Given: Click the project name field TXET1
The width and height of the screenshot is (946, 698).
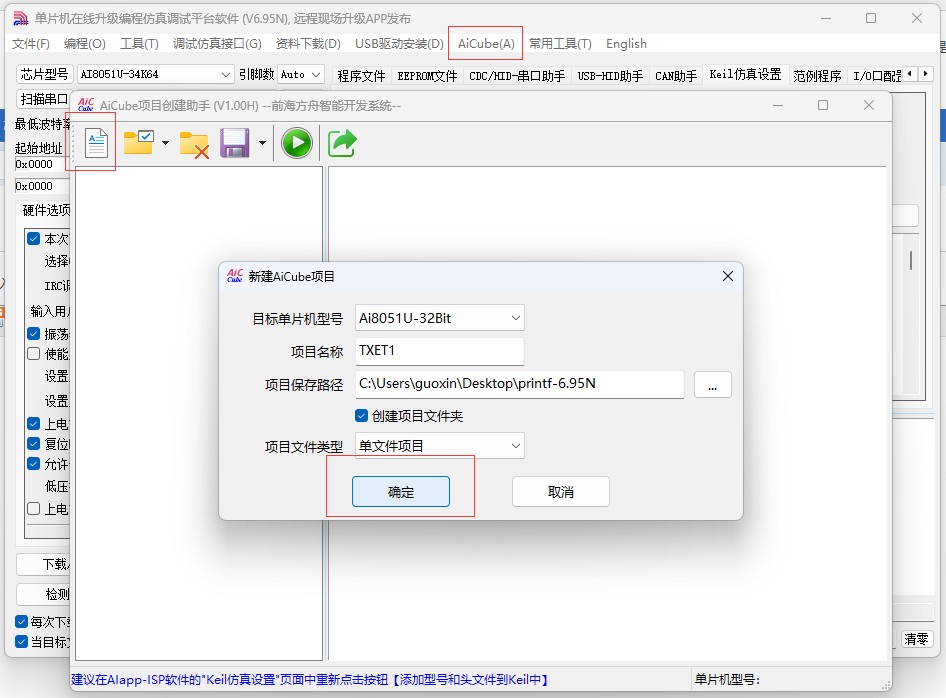Looking at the screenshot, I should pyautogui.click(x=439, y=351).
